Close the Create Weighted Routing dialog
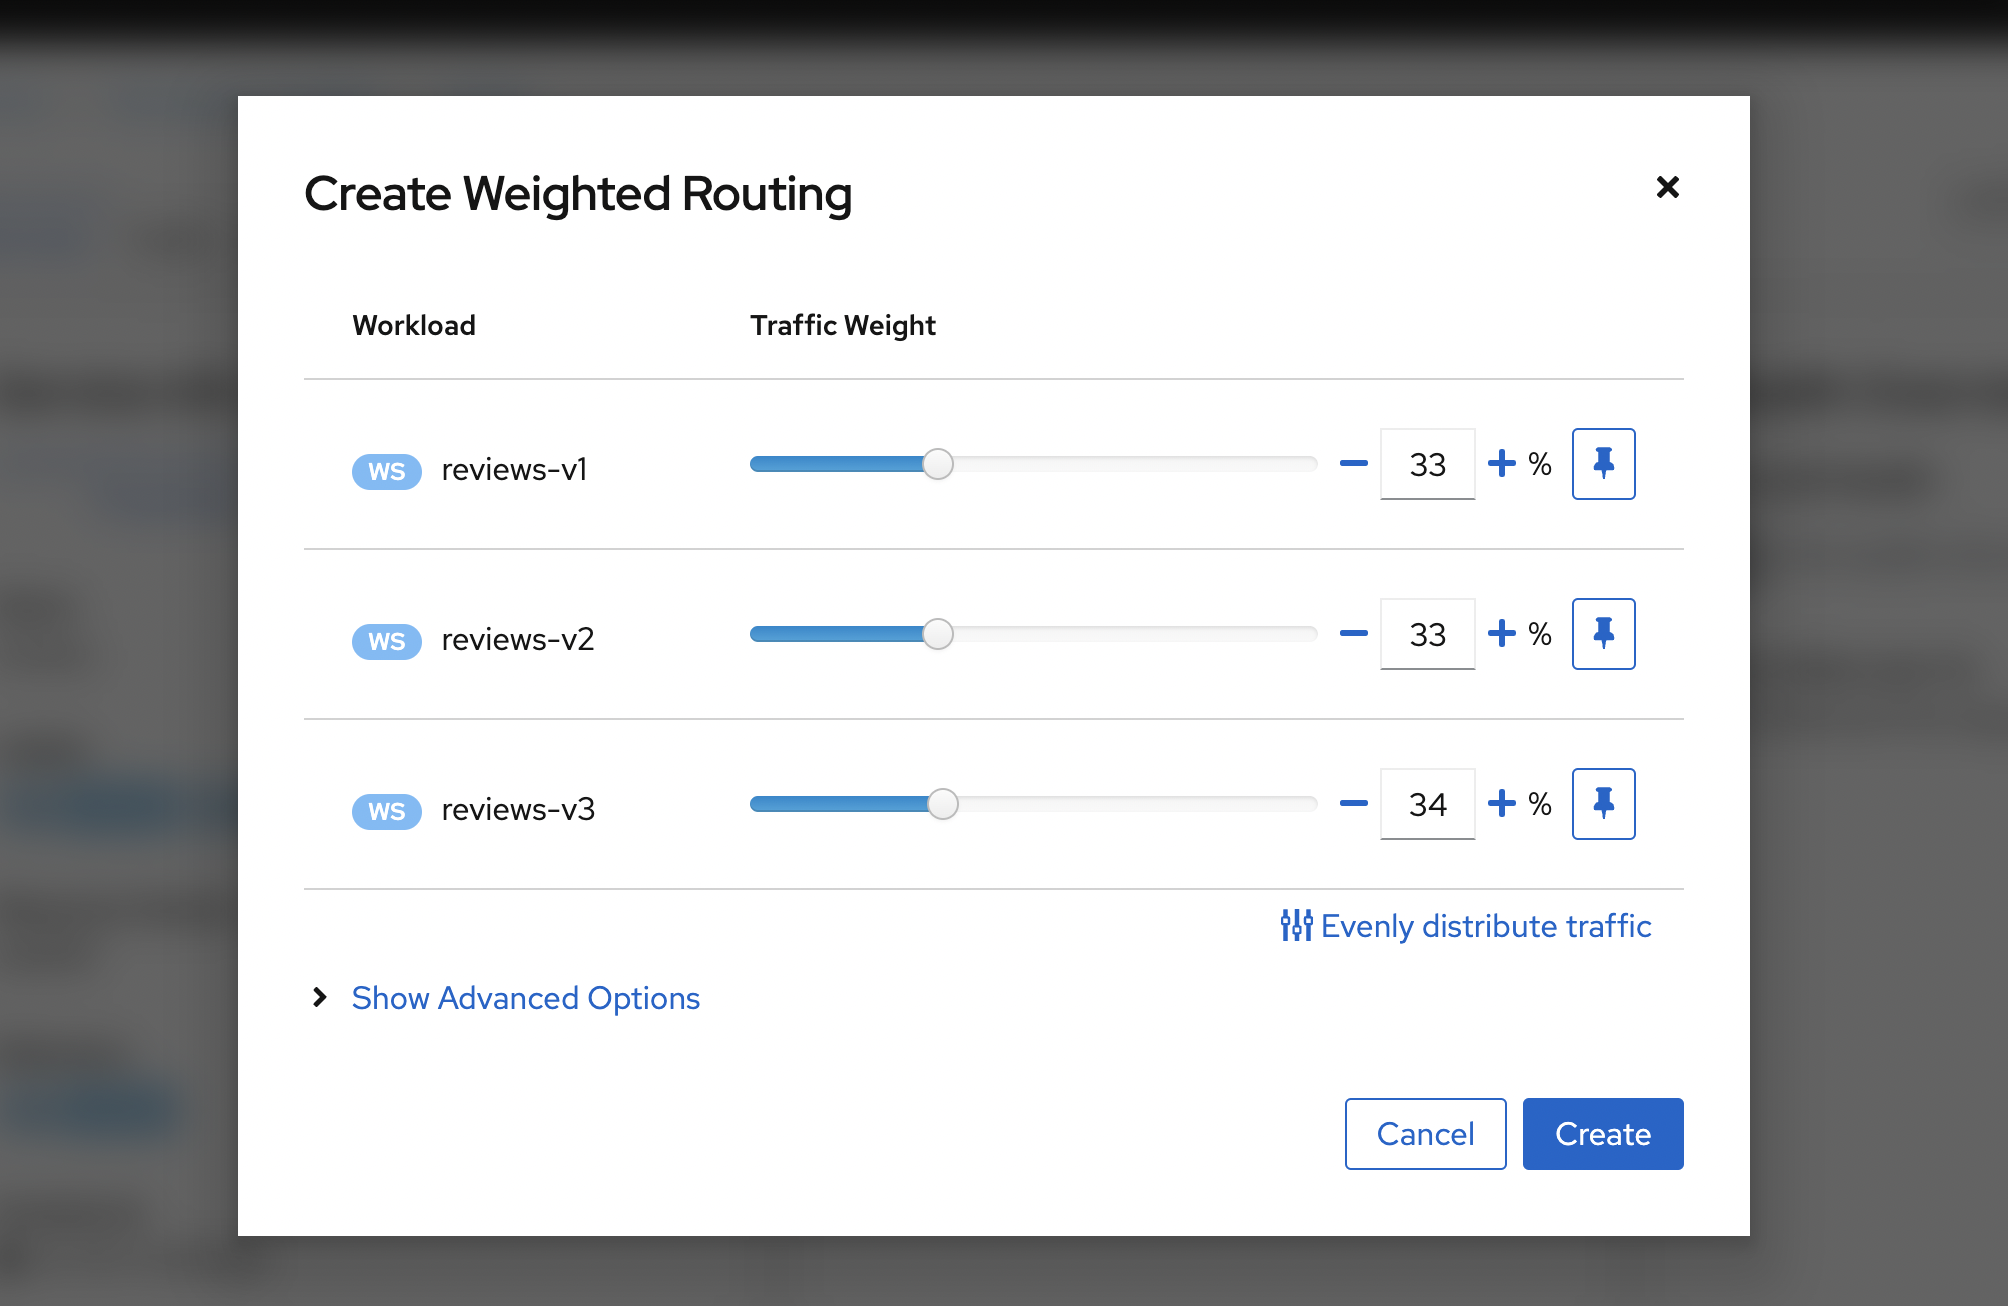This screenshot has height=1306, width=2008. coord(1667,187)
